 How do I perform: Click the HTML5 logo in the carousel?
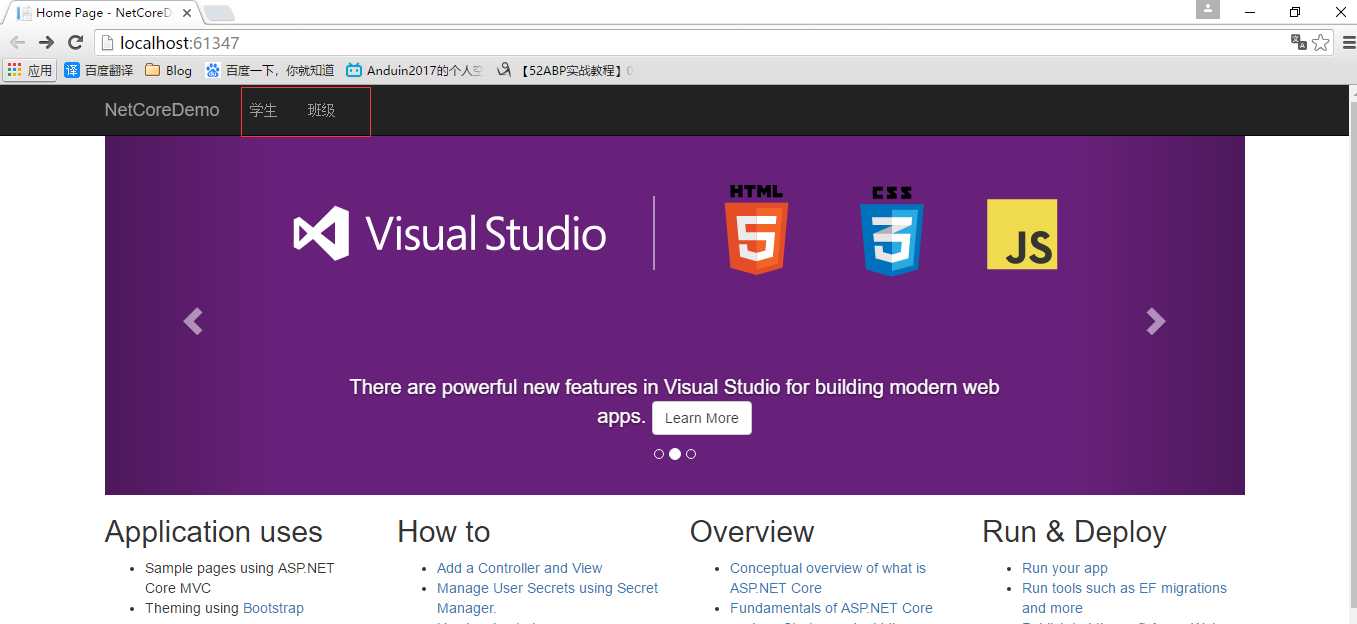(x=756, y=229)
